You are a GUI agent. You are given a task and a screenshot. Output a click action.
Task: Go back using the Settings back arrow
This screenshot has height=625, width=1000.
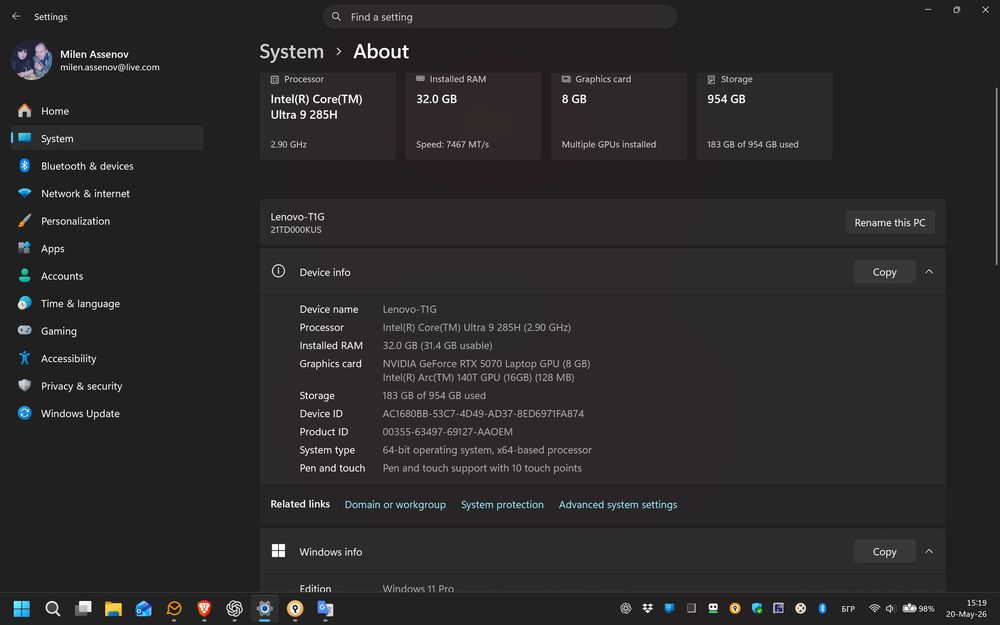tap(17, 17)
